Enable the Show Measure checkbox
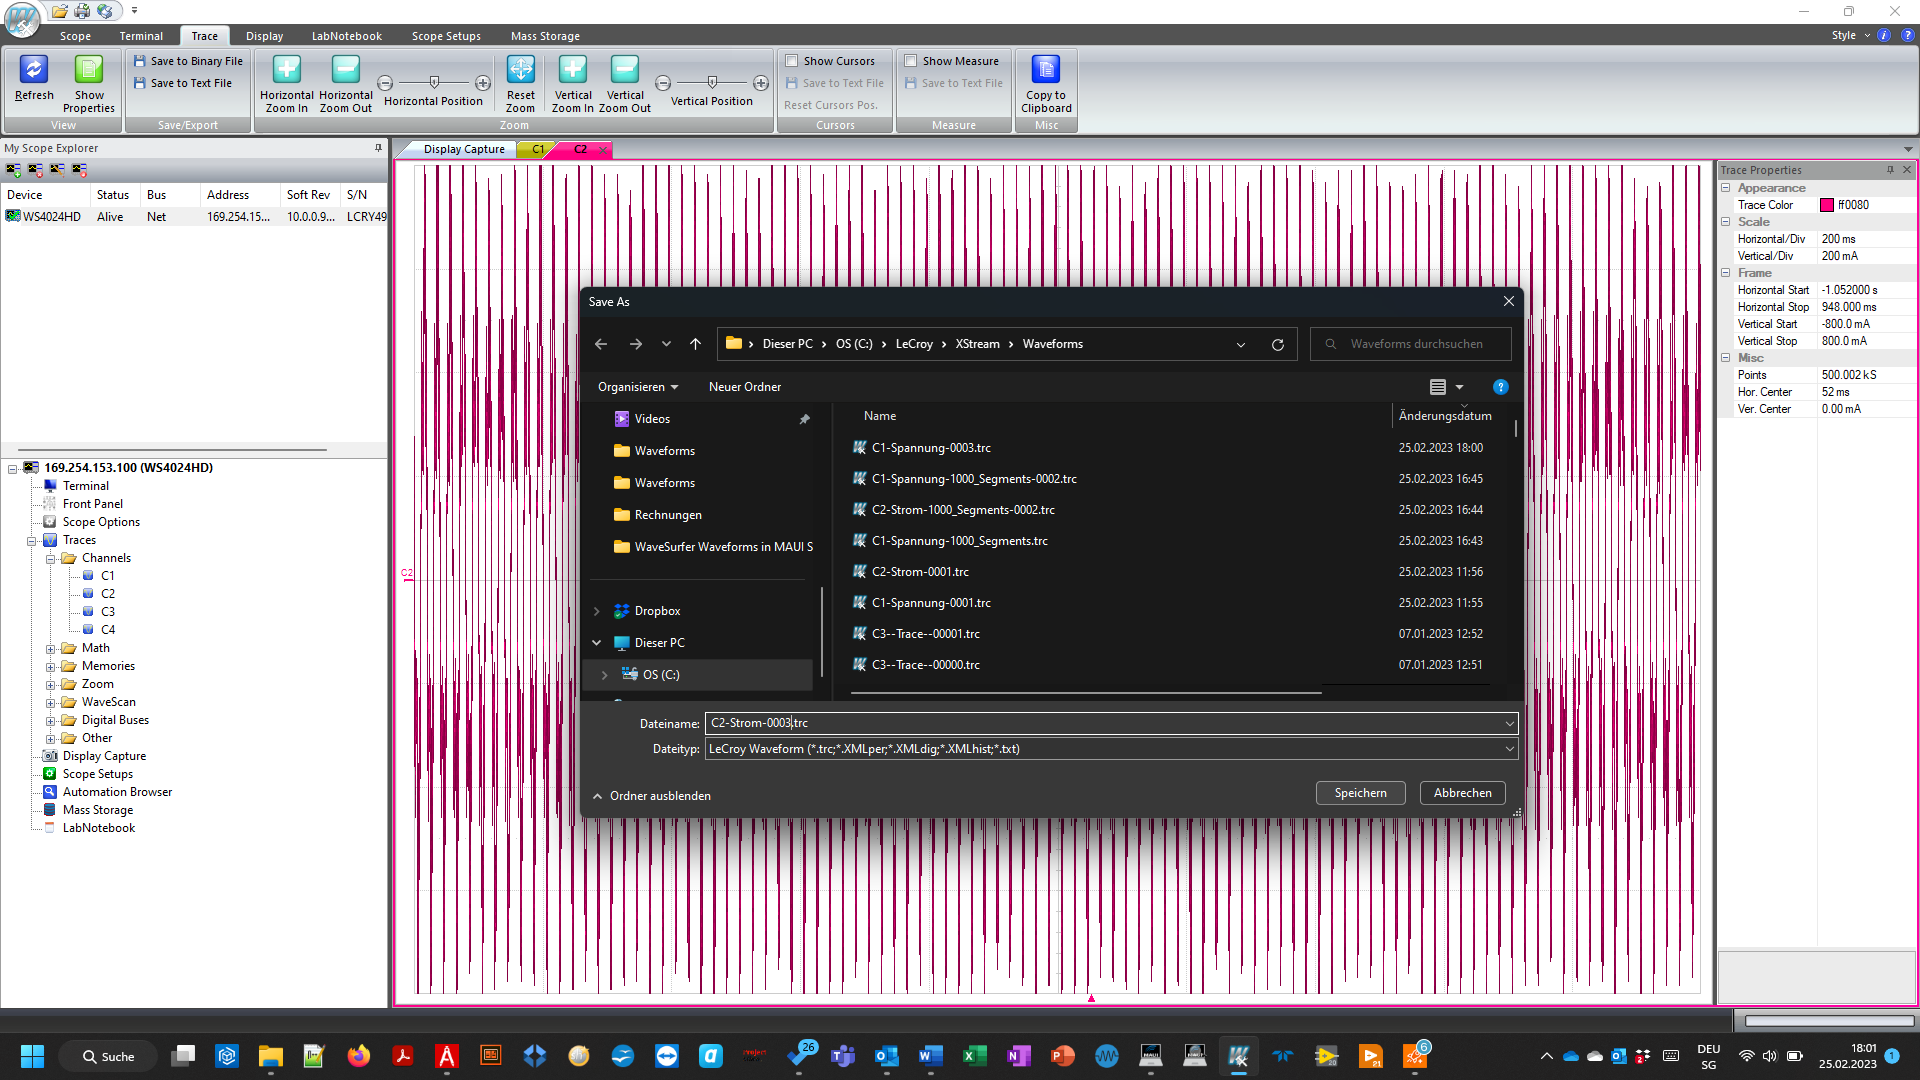1920x1080 pixels. [x=911, y=61]
